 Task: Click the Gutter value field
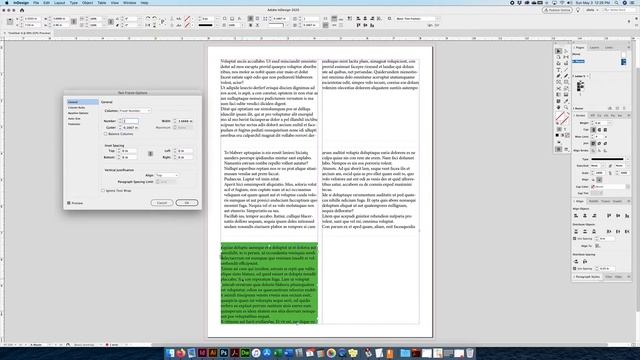tap(130, 127)
